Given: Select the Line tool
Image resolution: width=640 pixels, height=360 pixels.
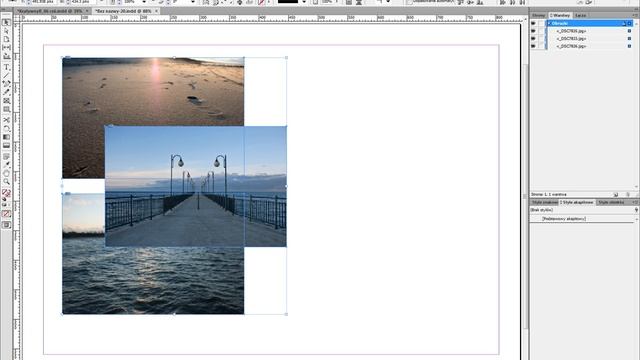Looking at the screenshot, I should [7, 75].
